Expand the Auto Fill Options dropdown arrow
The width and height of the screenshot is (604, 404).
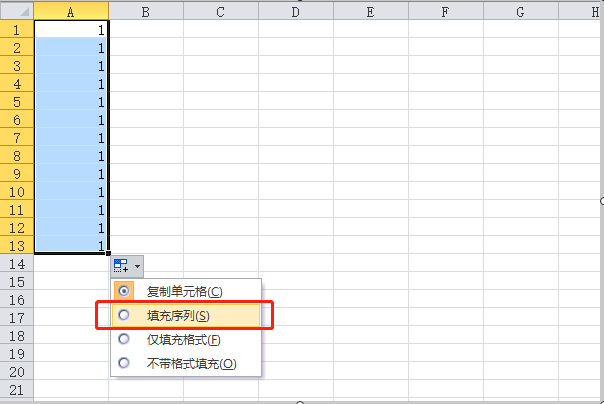pos(137,266)
